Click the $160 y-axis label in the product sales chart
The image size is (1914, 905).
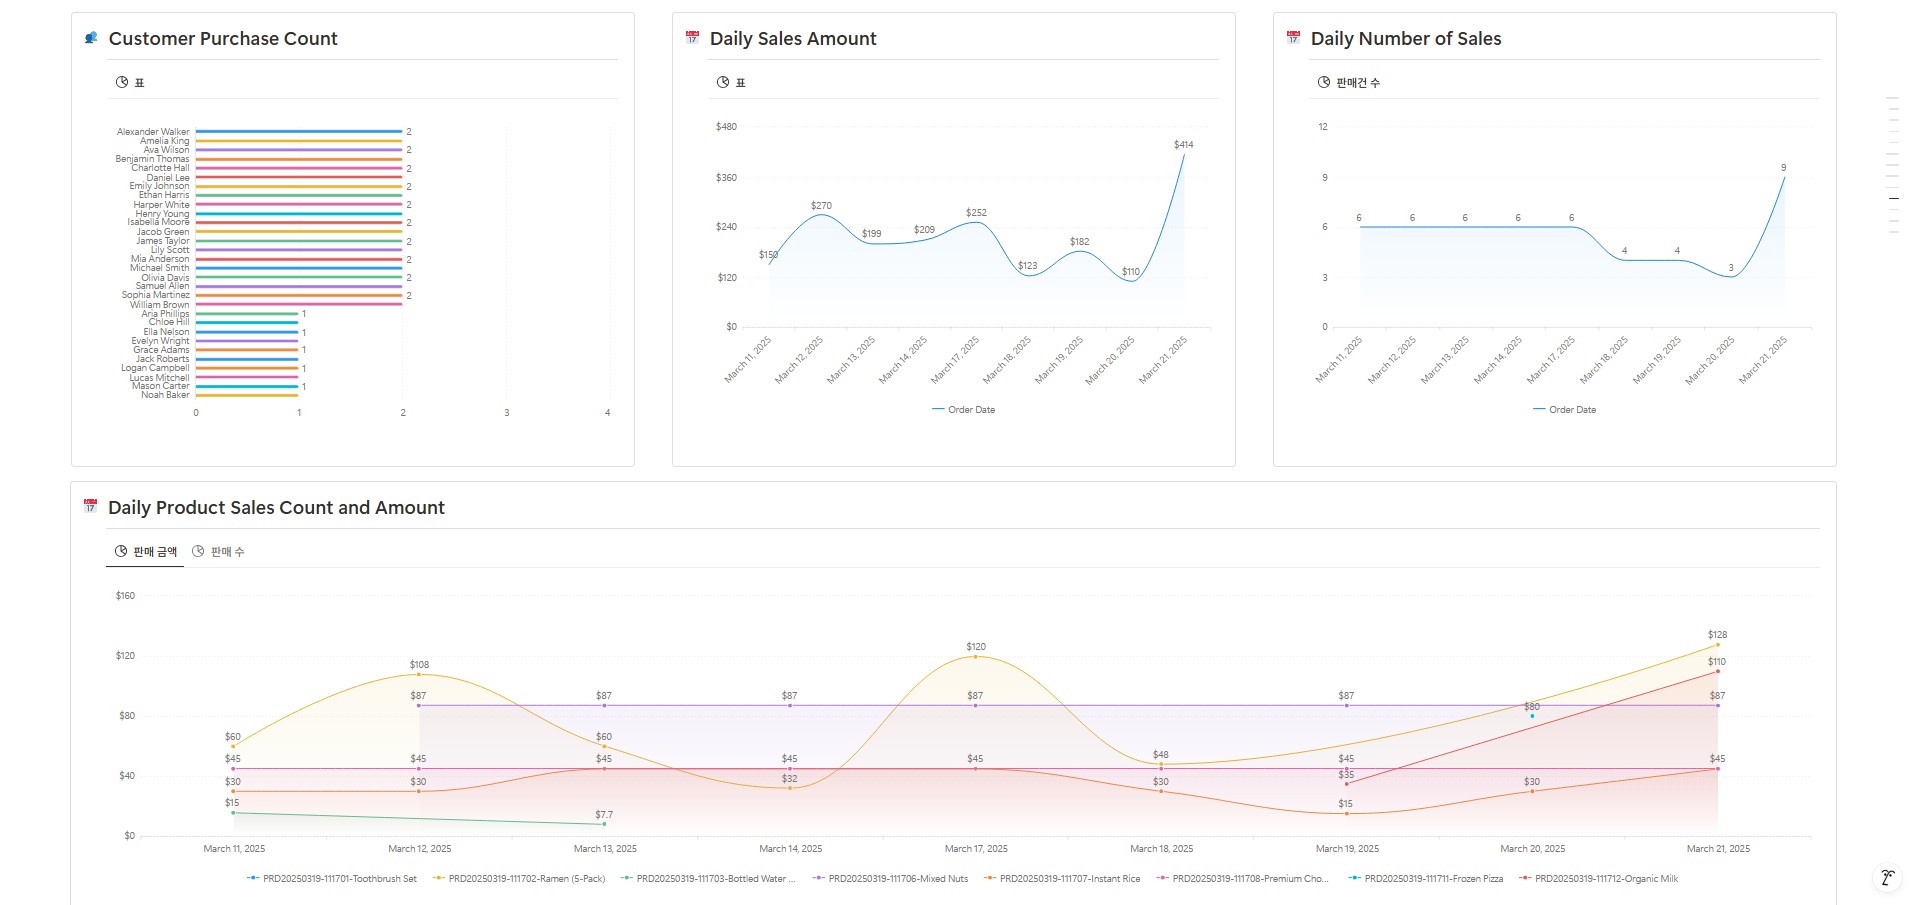pos(125,596)
